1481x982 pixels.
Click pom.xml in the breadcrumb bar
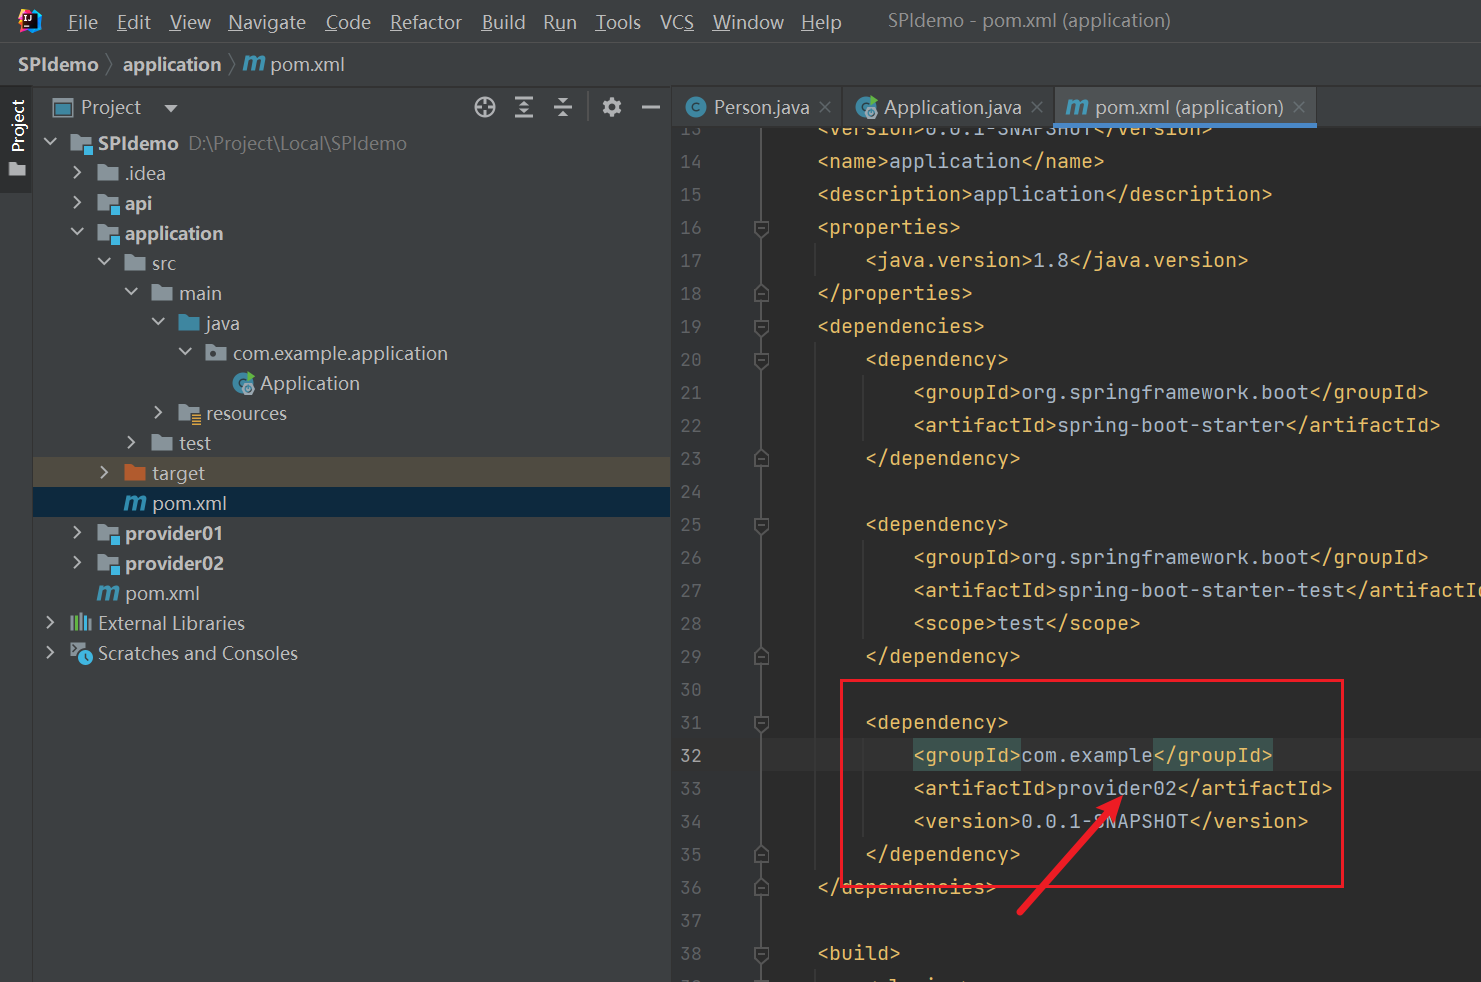[x=294, y=64]
